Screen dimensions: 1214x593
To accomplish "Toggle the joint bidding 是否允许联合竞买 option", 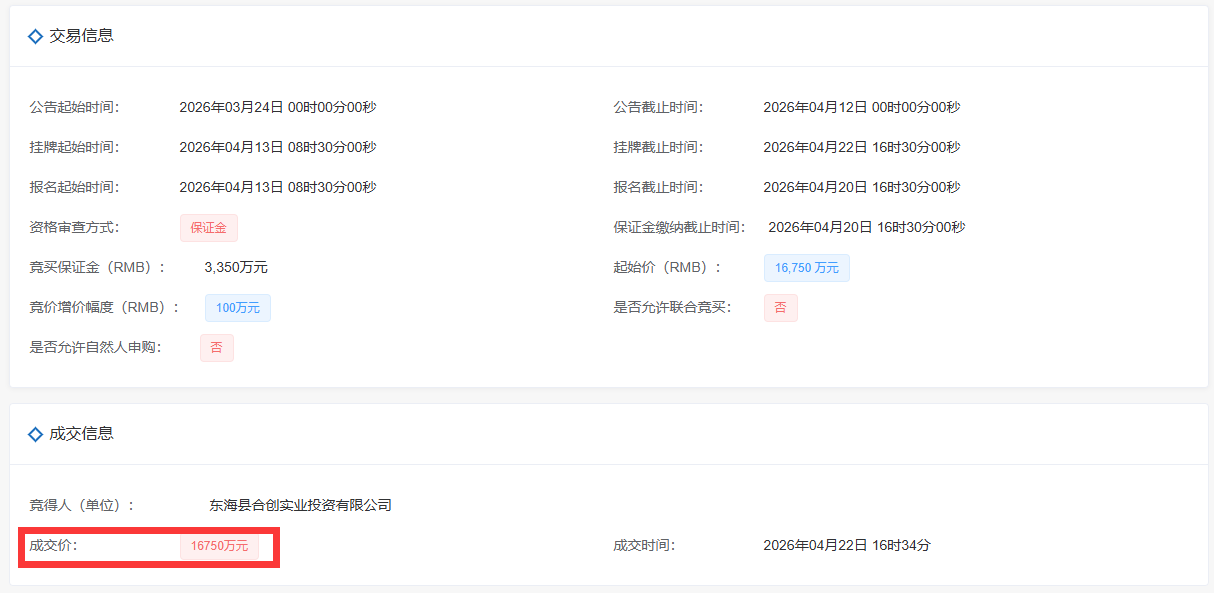I will tap(780, 307).
